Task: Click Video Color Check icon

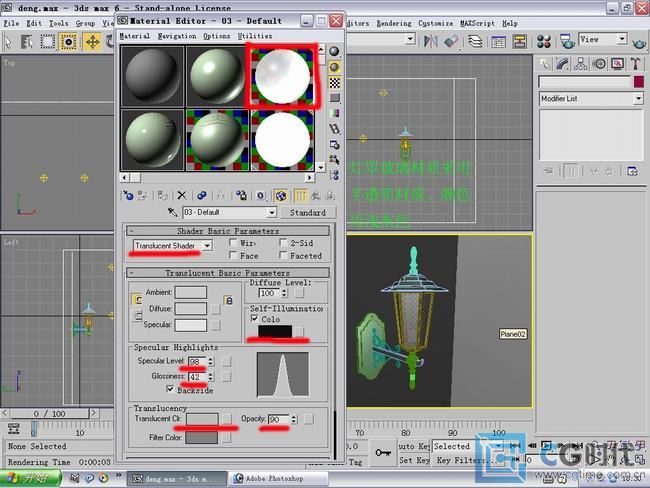Action: click(335, 113)
